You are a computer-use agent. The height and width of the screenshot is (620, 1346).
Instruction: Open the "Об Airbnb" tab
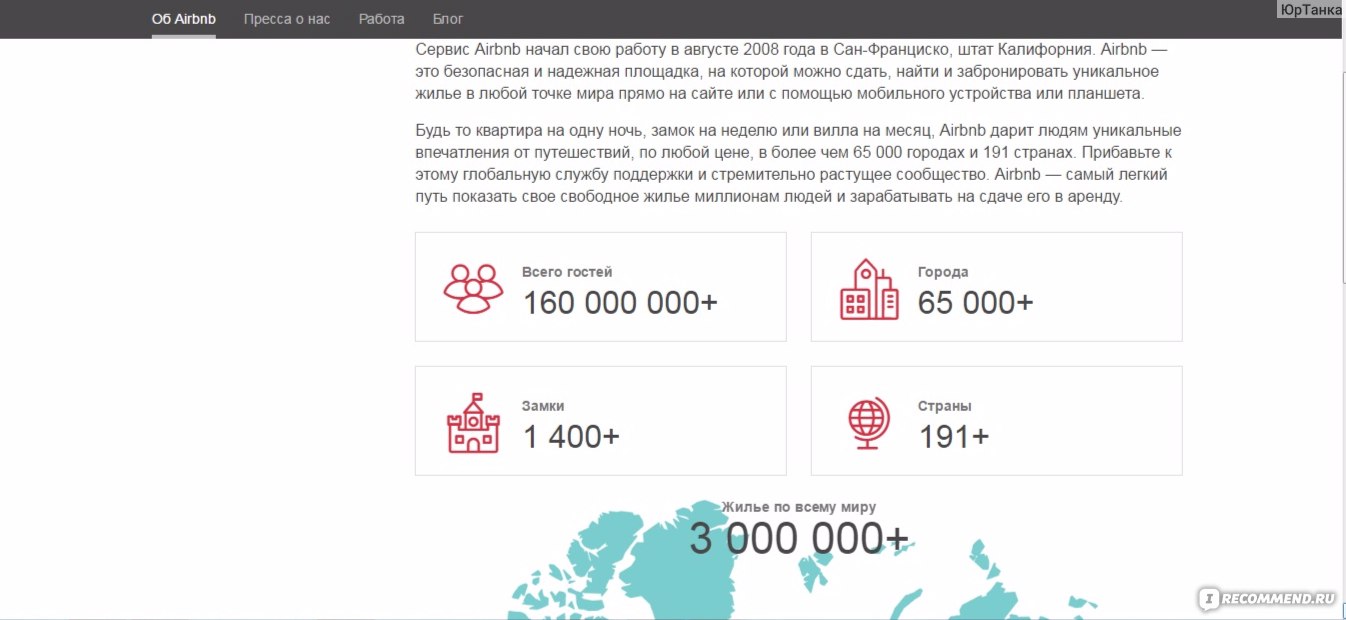184,19
